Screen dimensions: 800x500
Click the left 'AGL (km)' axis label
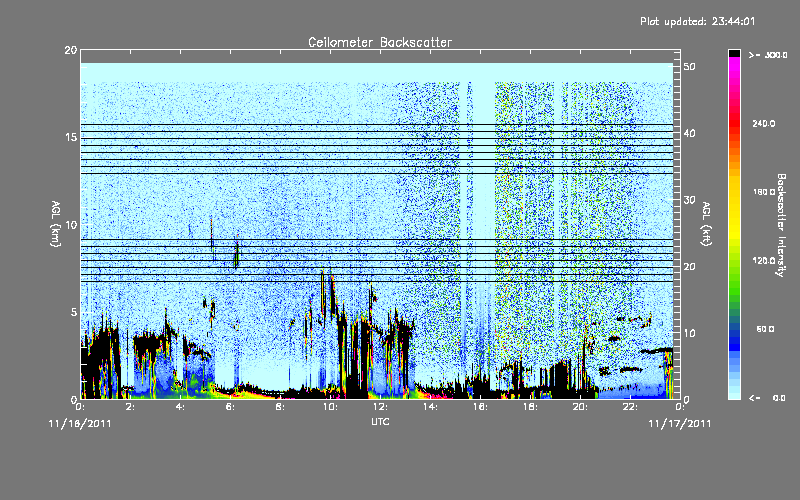(56, 224)
